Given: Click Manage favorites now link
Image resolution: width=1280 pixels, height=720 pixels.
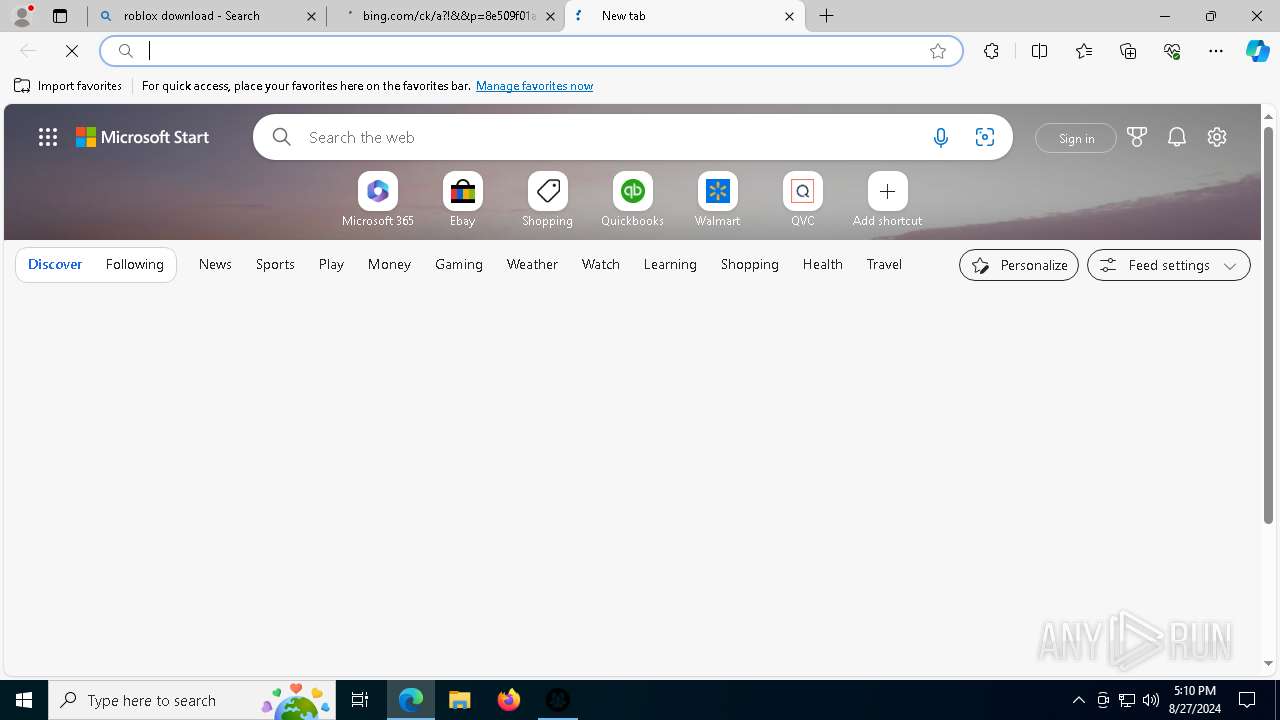Looking at the screenshot, I should point(534,86).
